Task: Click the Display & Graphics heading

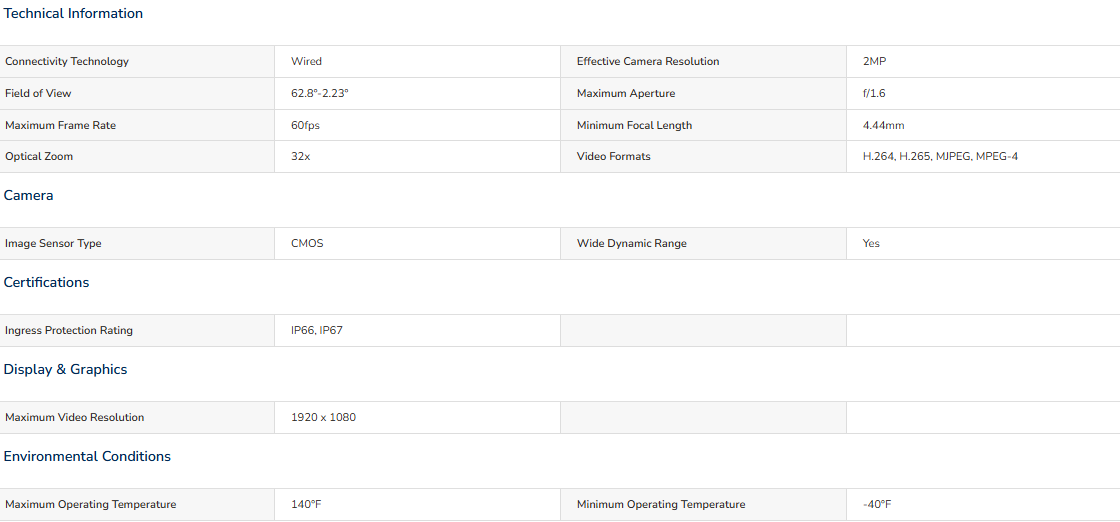Action: (x=66, y=369)
